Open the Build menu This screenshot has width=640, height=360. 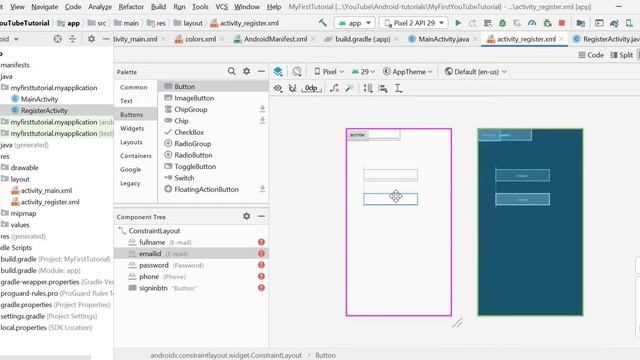(158, 7)
